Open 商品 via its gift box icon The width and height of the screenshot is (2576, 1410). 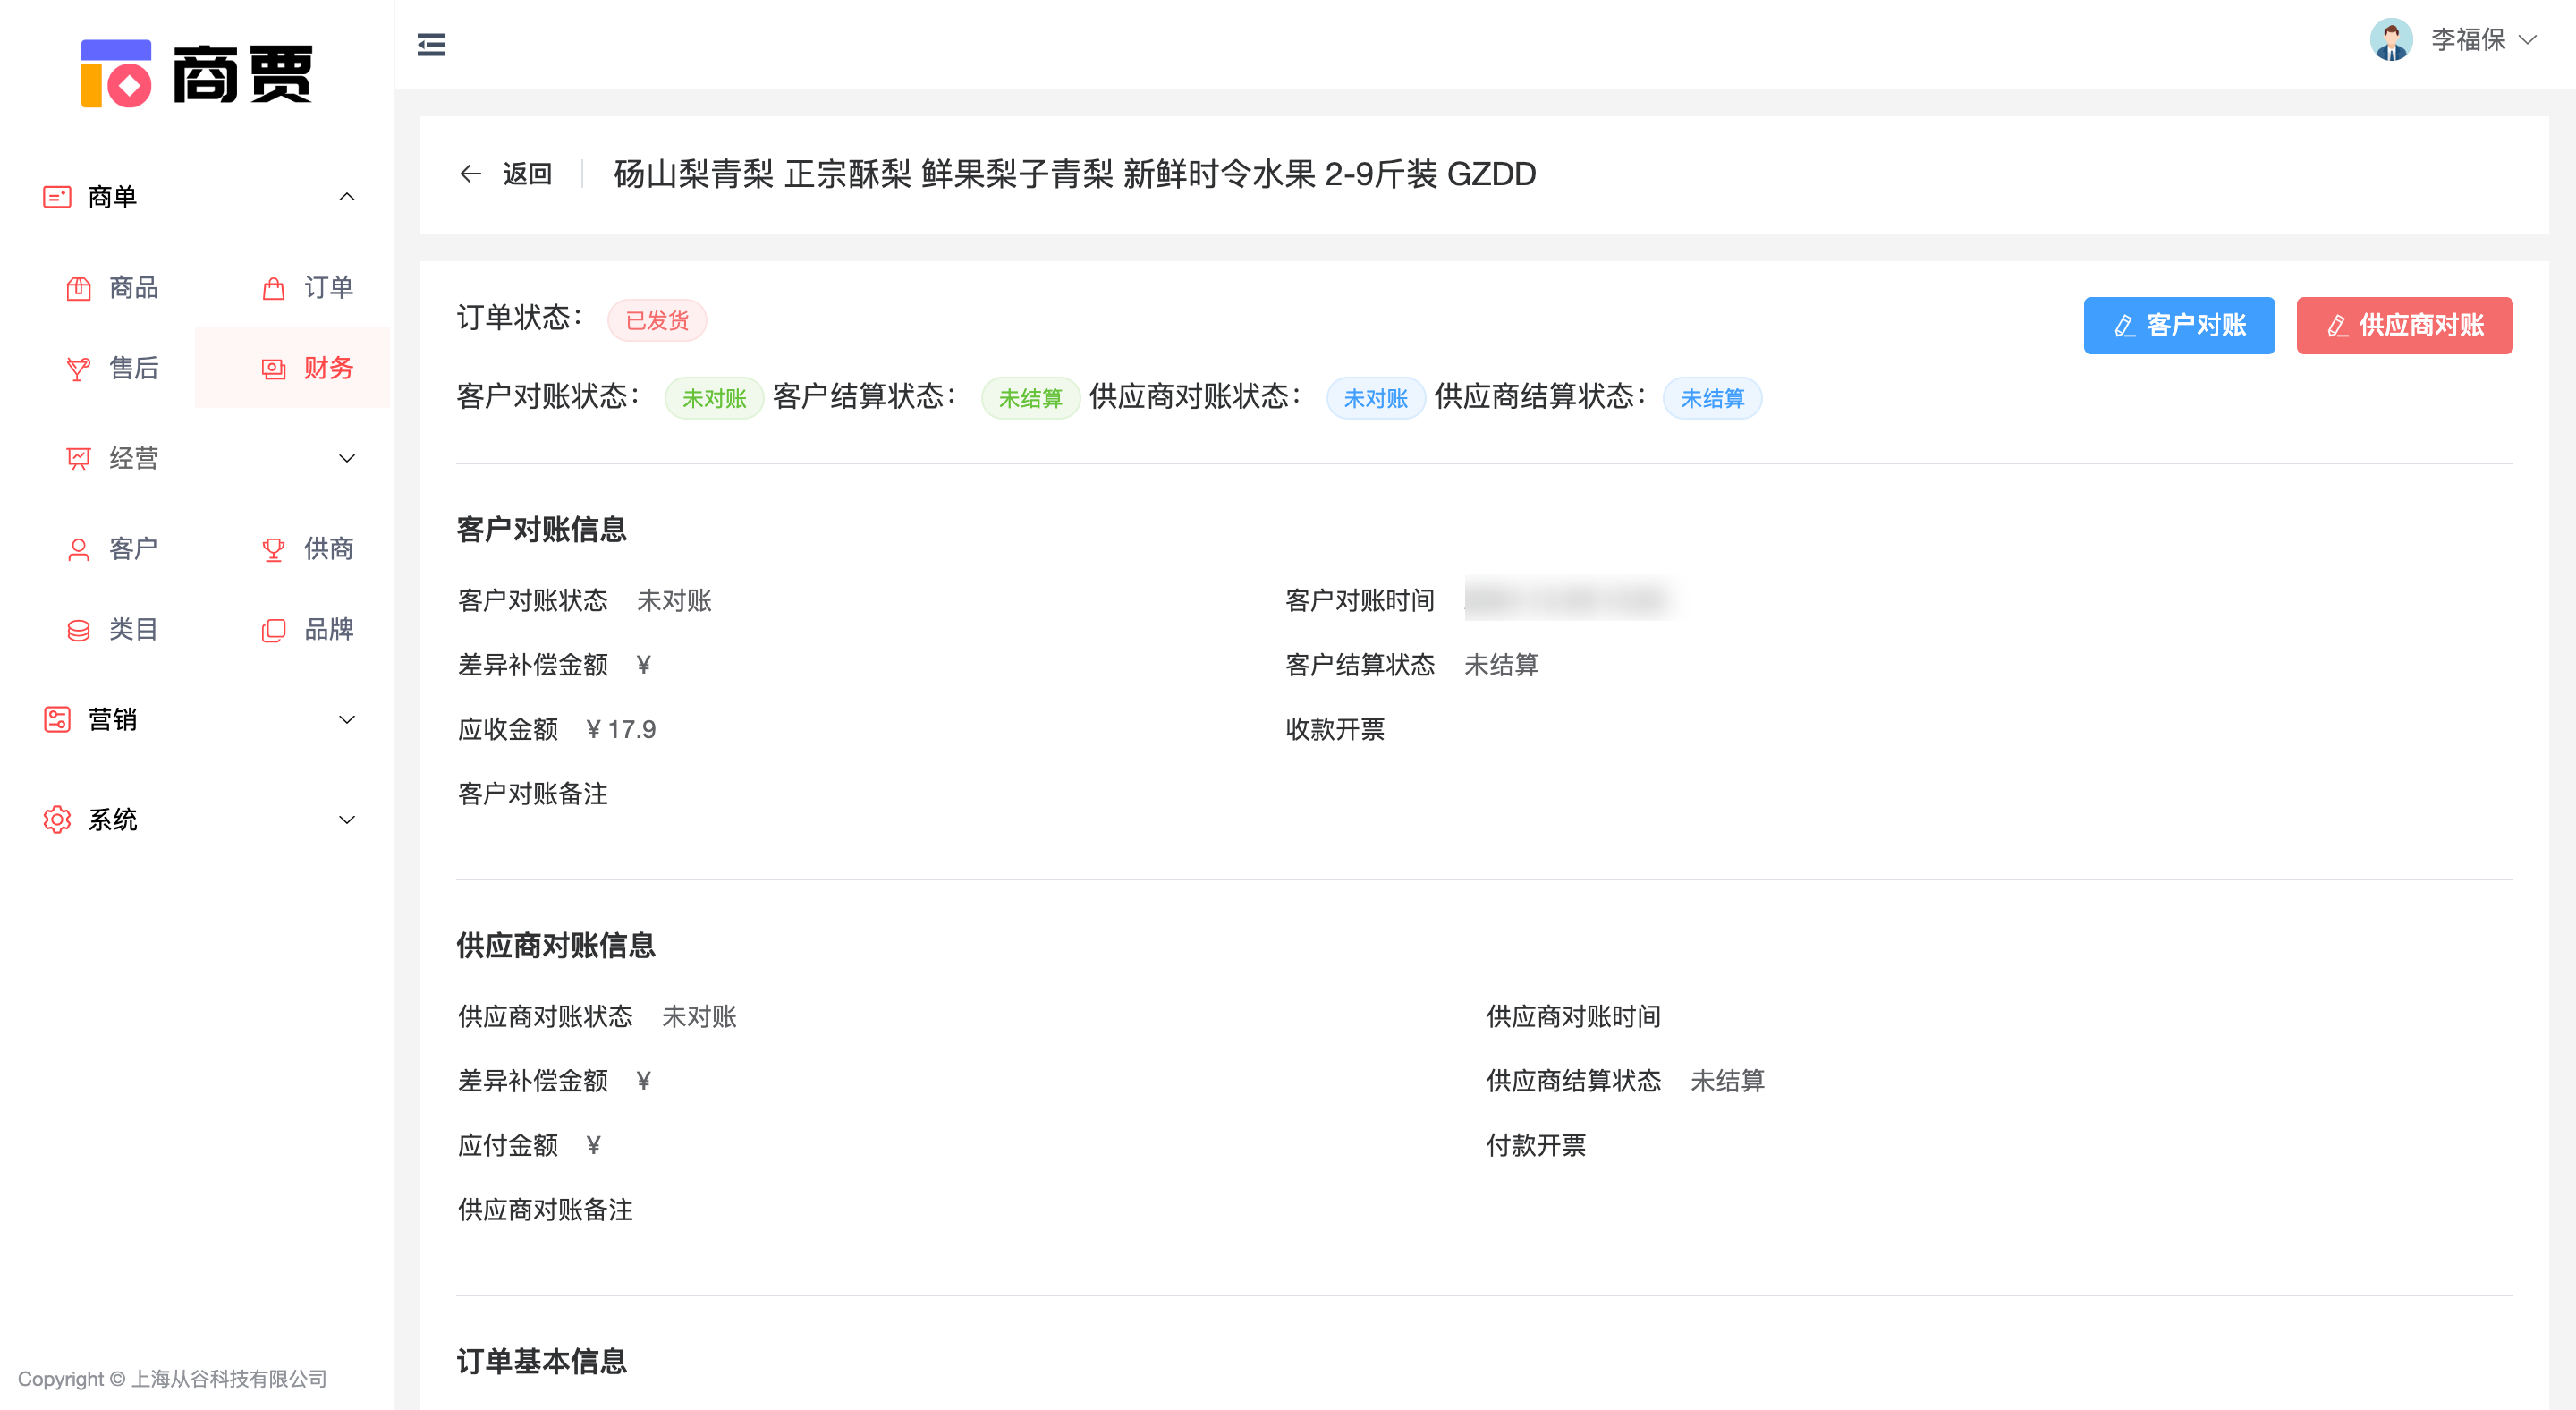pos(78,289)
